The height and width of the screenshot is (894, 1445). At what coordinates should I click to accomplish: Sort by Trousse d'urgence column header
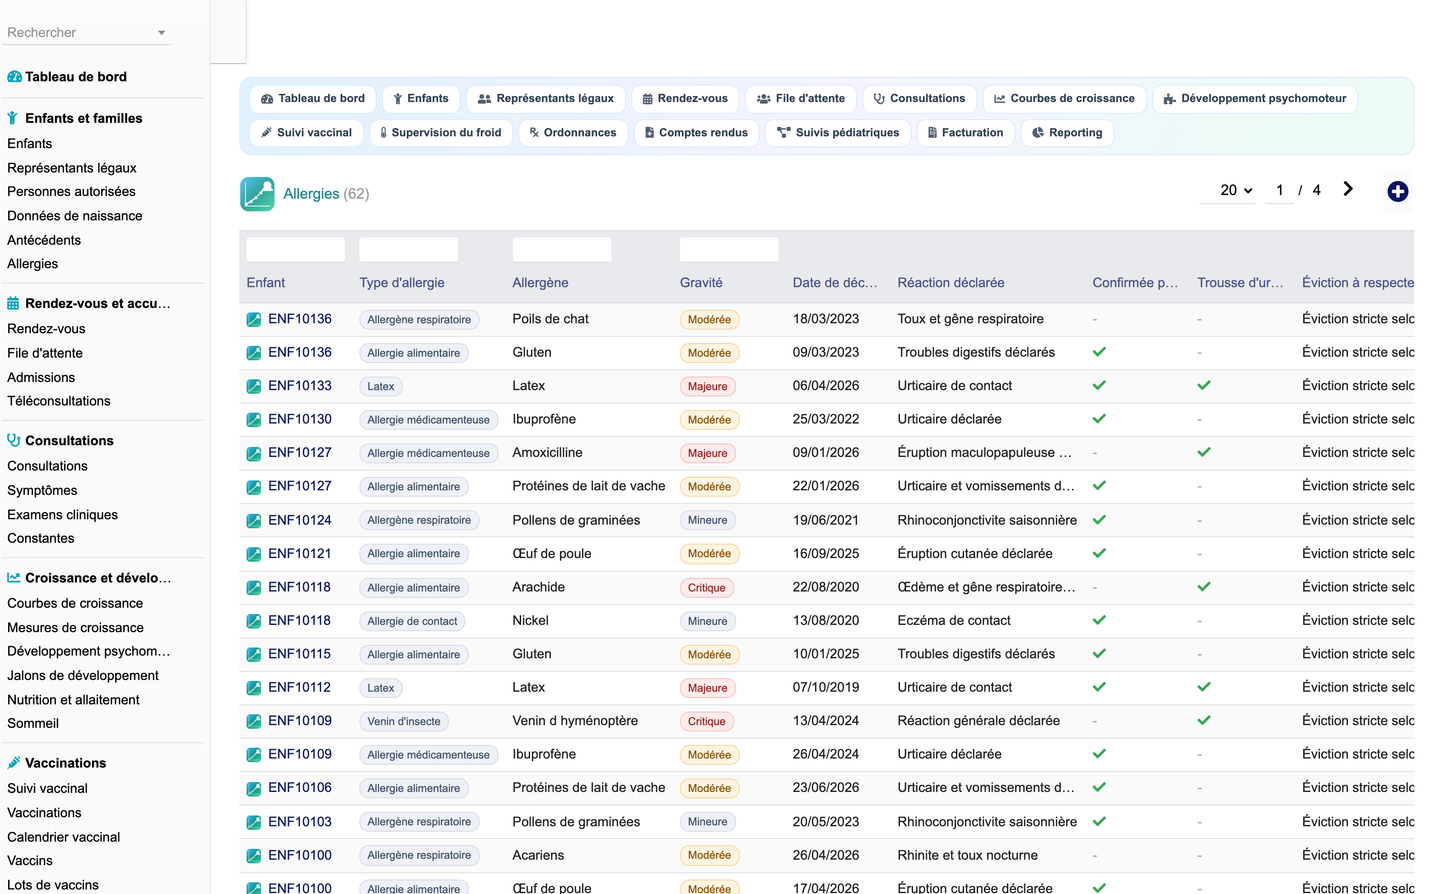[1240, 283]
